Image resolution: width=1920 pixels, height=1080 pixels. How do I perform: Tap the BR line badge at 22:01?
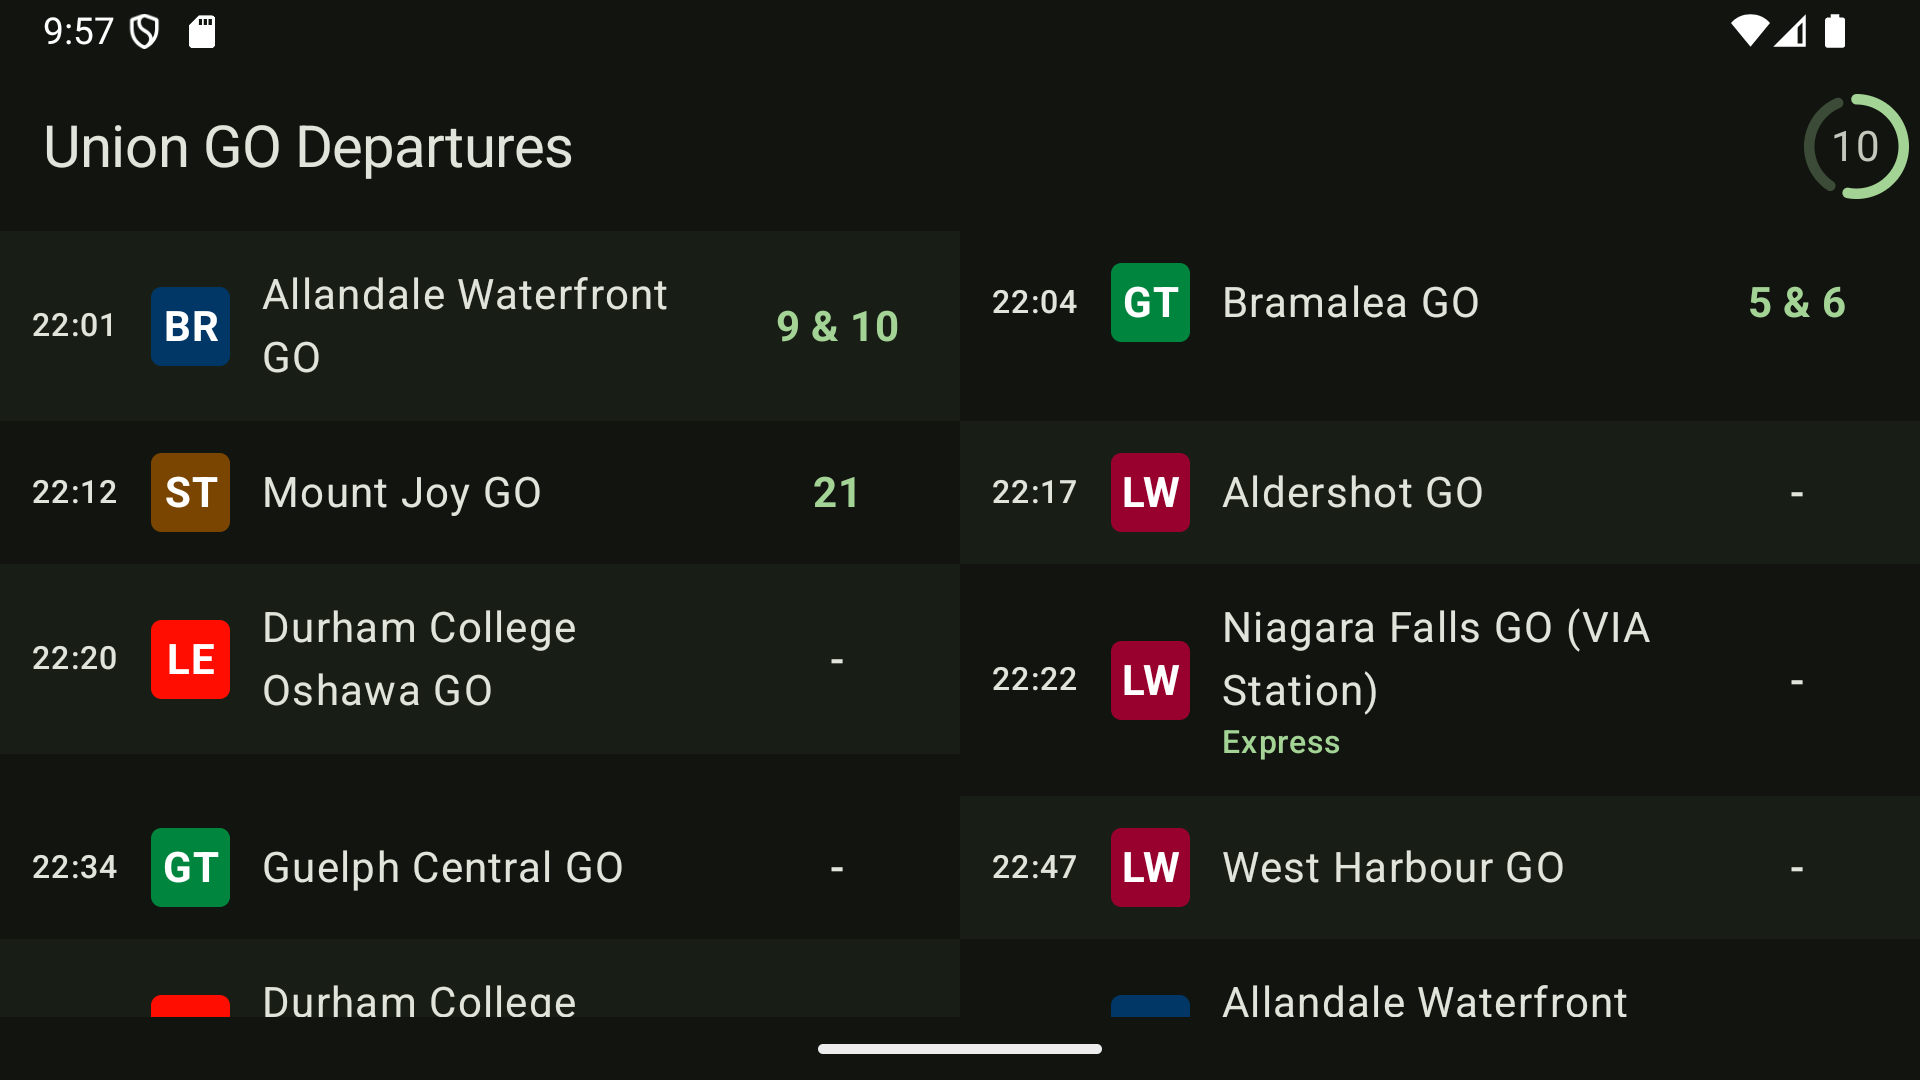click(x=190, y=326)
